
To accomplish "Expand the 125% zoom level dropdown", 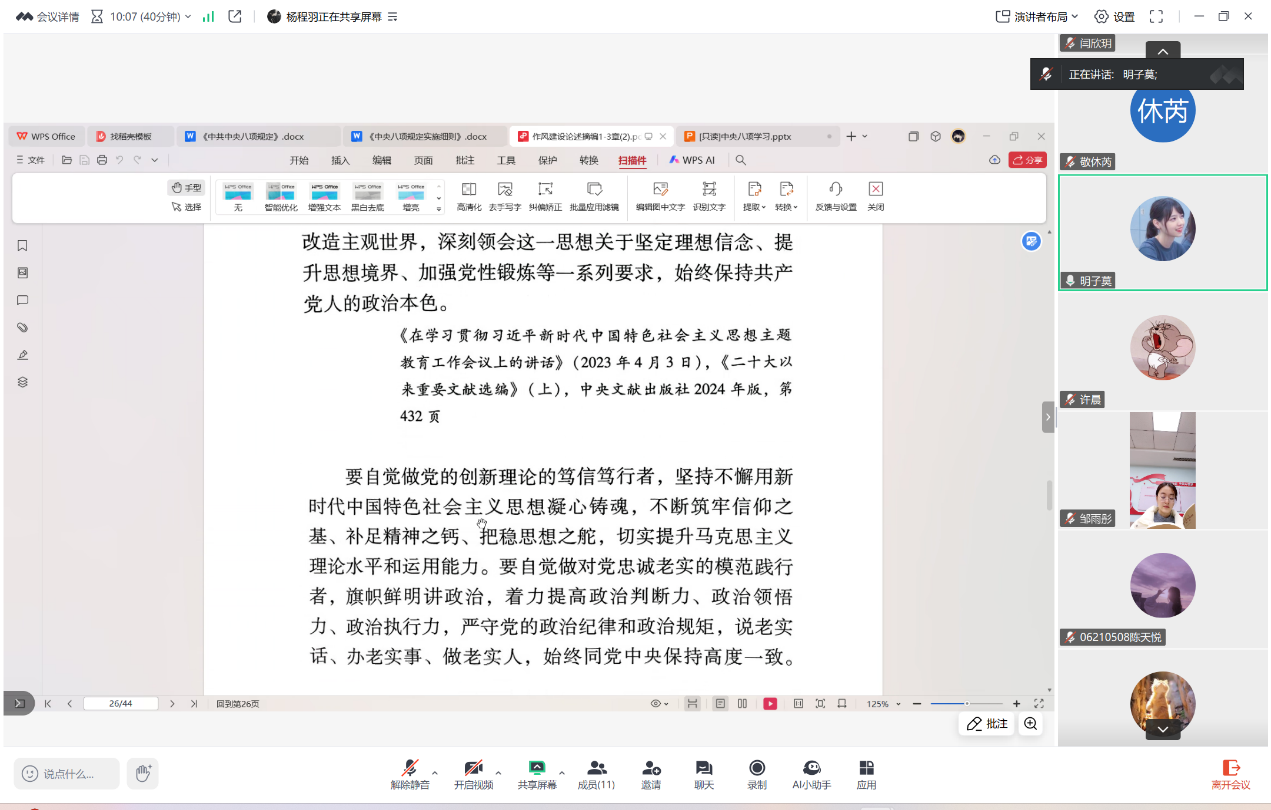I will click(x=883, y=704).
